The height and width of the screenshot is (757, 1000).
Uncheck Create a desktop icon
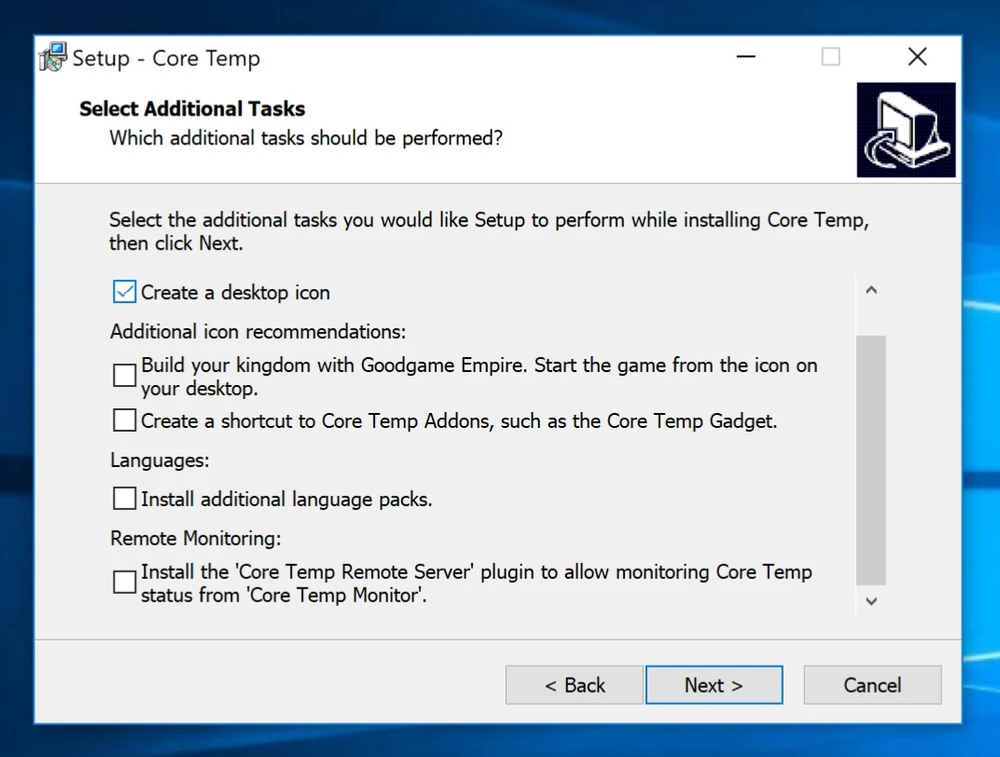click(125, 292)
